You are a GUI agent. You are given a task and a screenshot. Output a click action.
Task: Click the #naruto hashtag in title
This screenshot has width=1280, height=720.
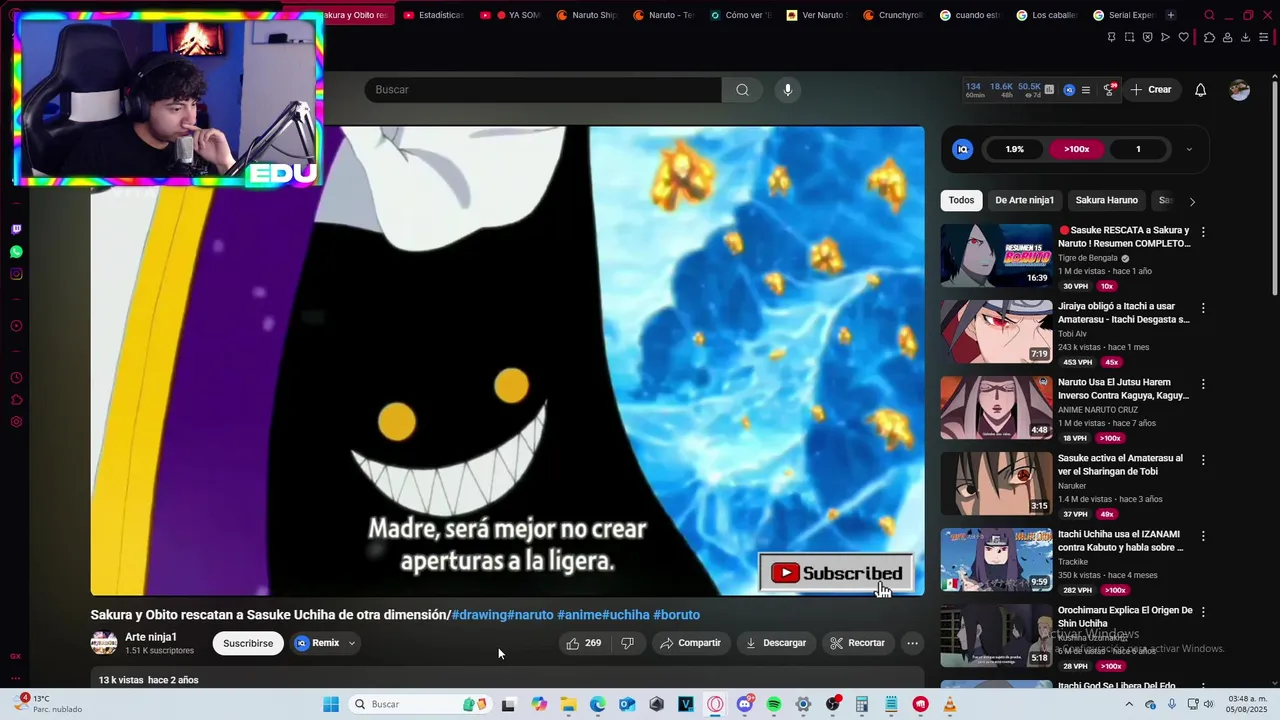pos(530,615)
